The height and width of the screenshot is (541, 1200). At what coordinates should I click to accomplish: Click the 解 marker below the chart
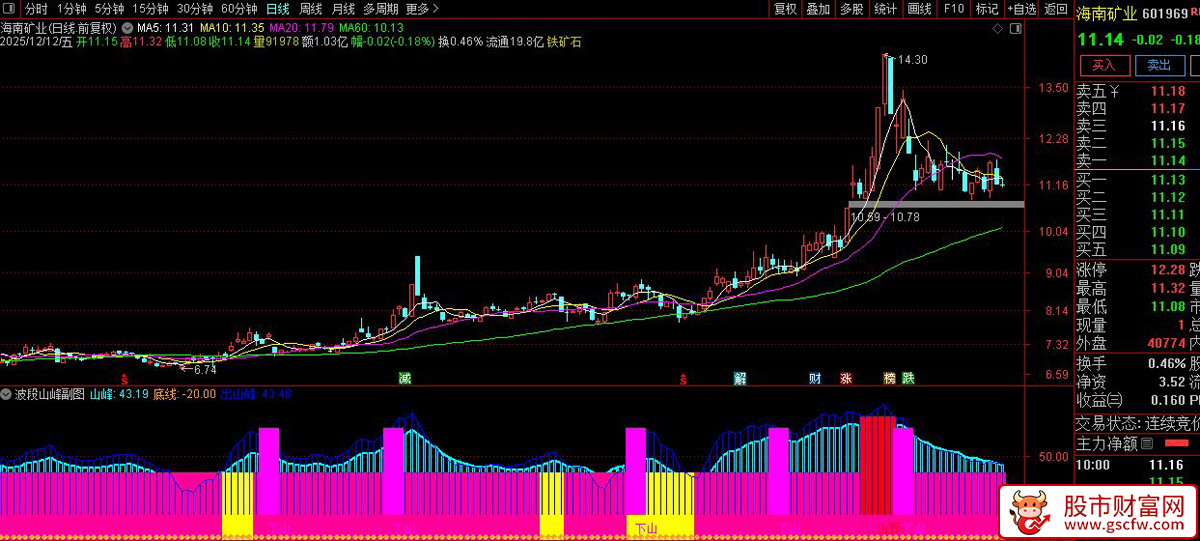click(x=740, y=379)
